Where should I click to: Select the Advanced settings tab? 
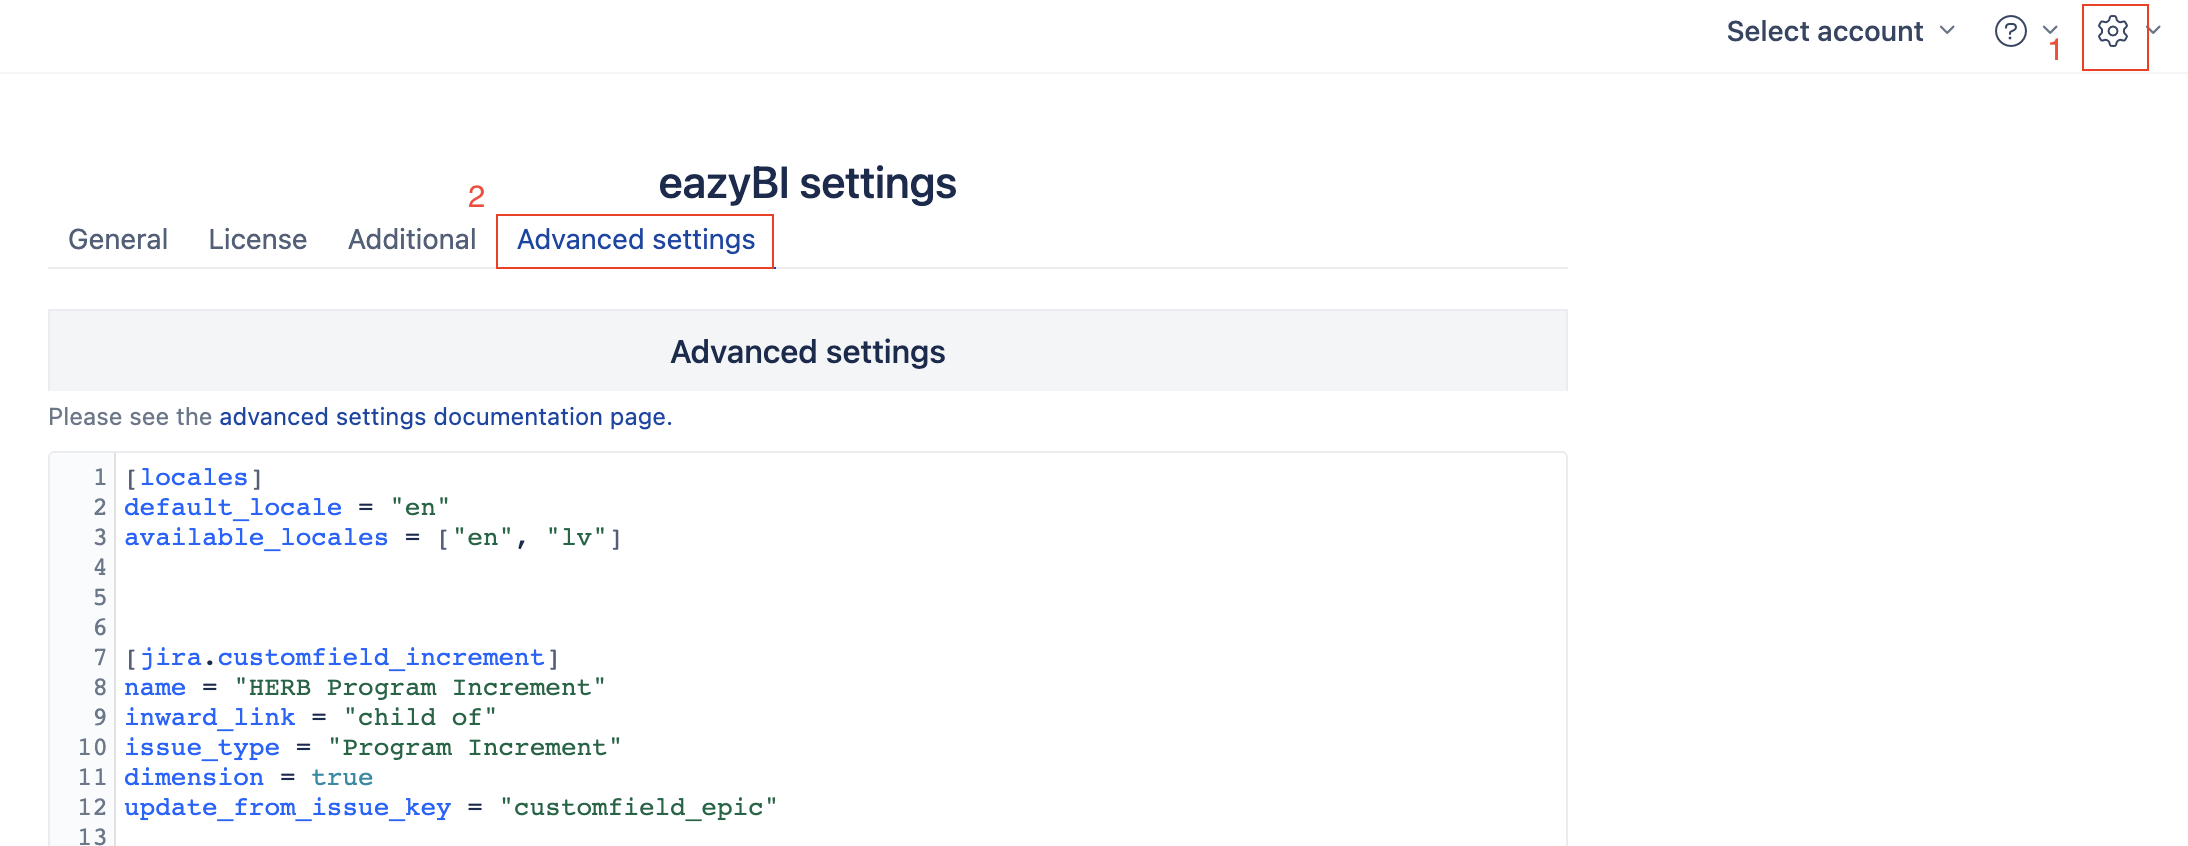tap(636, 240)
